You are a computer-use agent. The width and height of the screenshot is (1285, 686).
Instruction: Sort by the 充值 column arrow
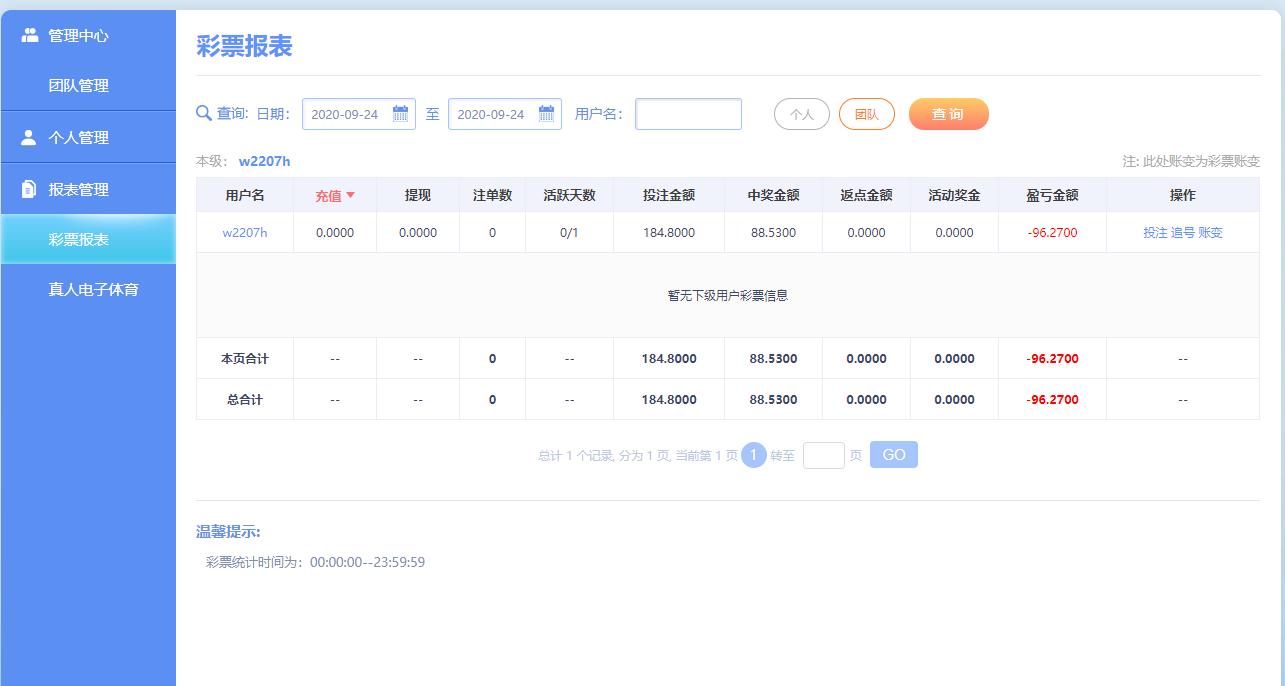[x=350, y=195]
